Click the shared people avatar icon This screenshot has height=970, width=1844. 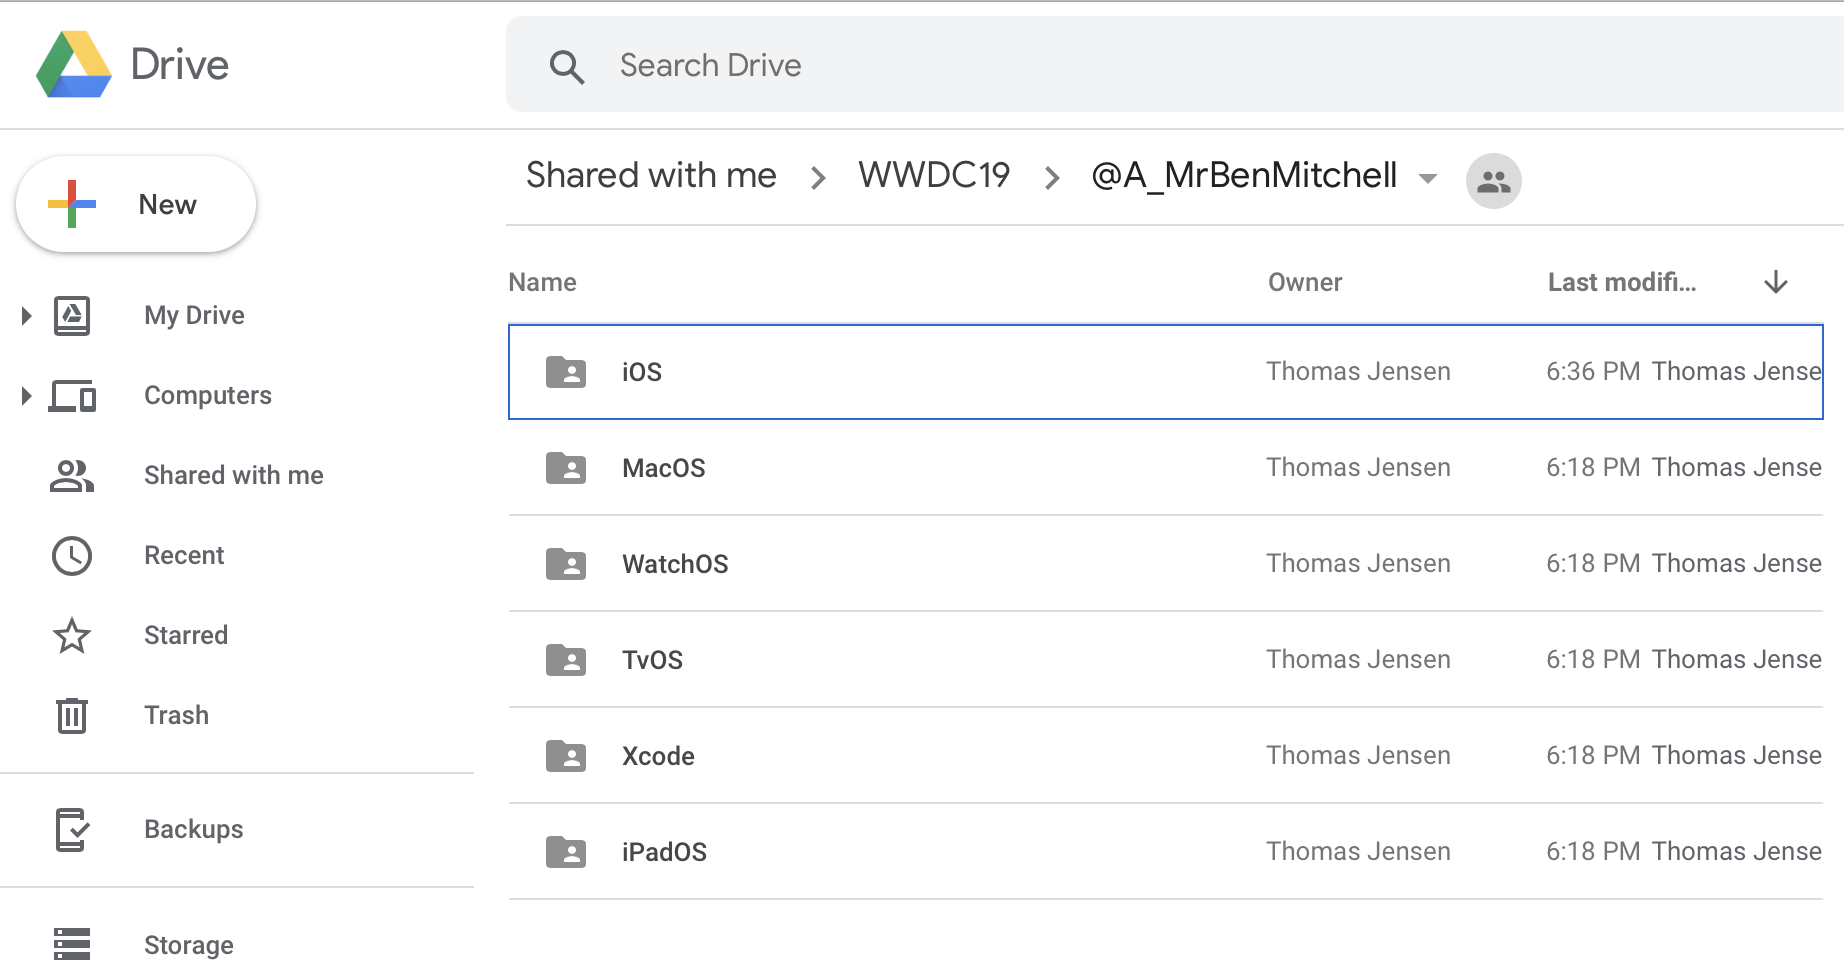pyautogui.click(x=1494, y=181)
